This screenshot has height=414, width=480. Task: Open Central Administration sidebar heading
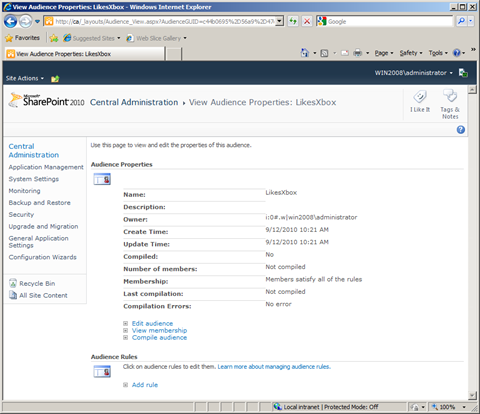coord(34,151)
